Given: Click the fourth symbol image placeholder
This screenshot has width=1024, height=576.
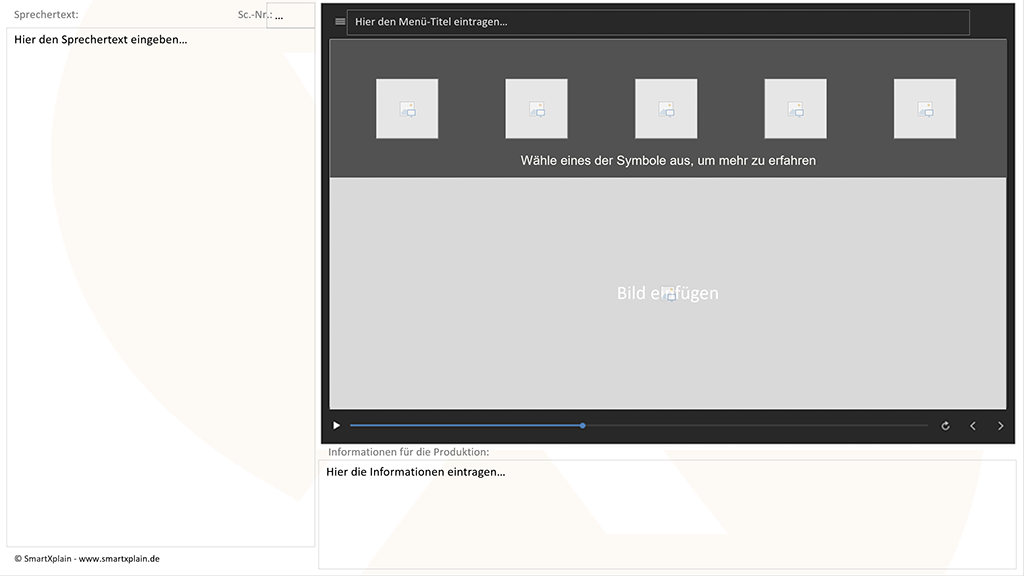Looking at the screenshot, I should tap(795, 109).
